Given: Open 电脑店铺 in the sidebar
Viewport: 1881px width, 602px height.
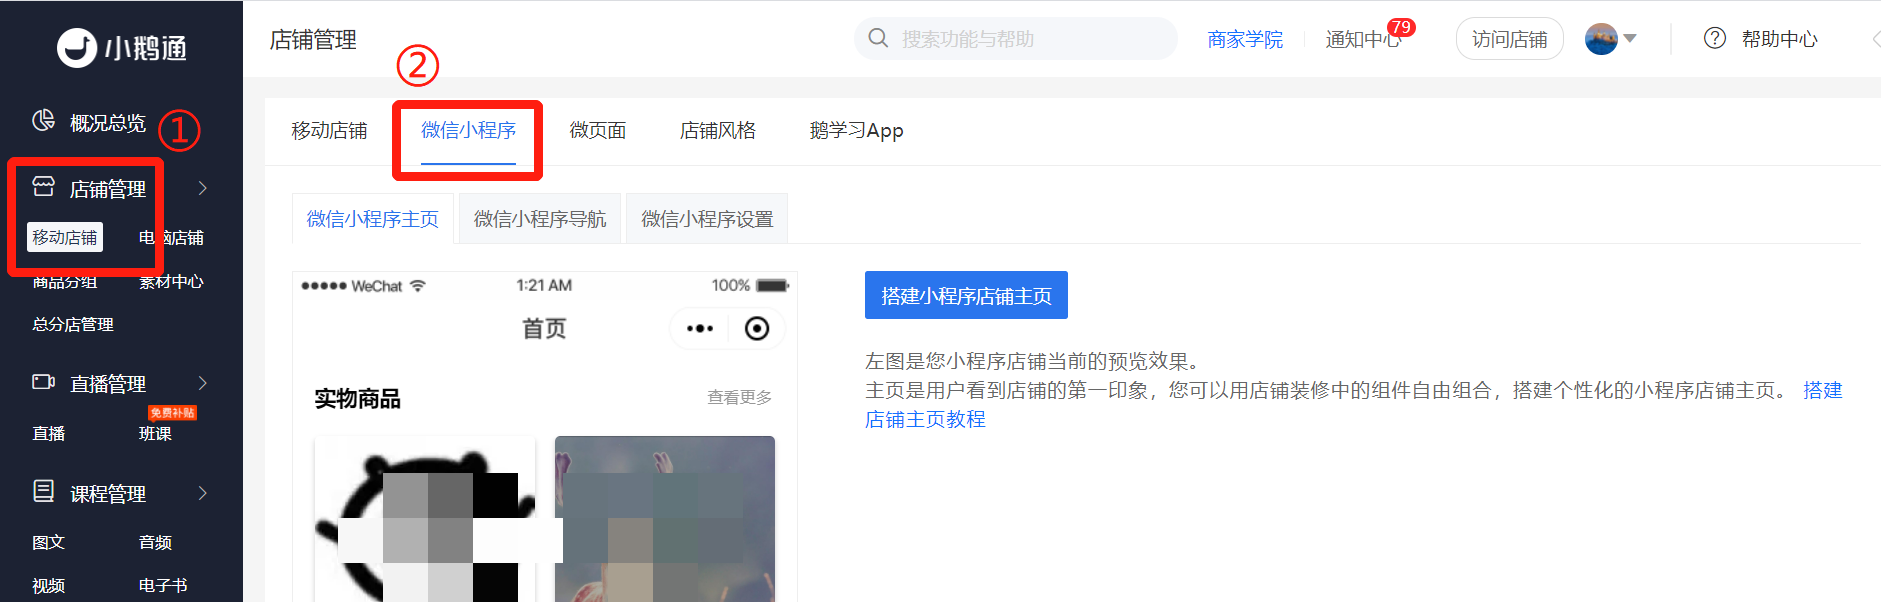Looking at the screenshot, I should (x=171, y=237).
